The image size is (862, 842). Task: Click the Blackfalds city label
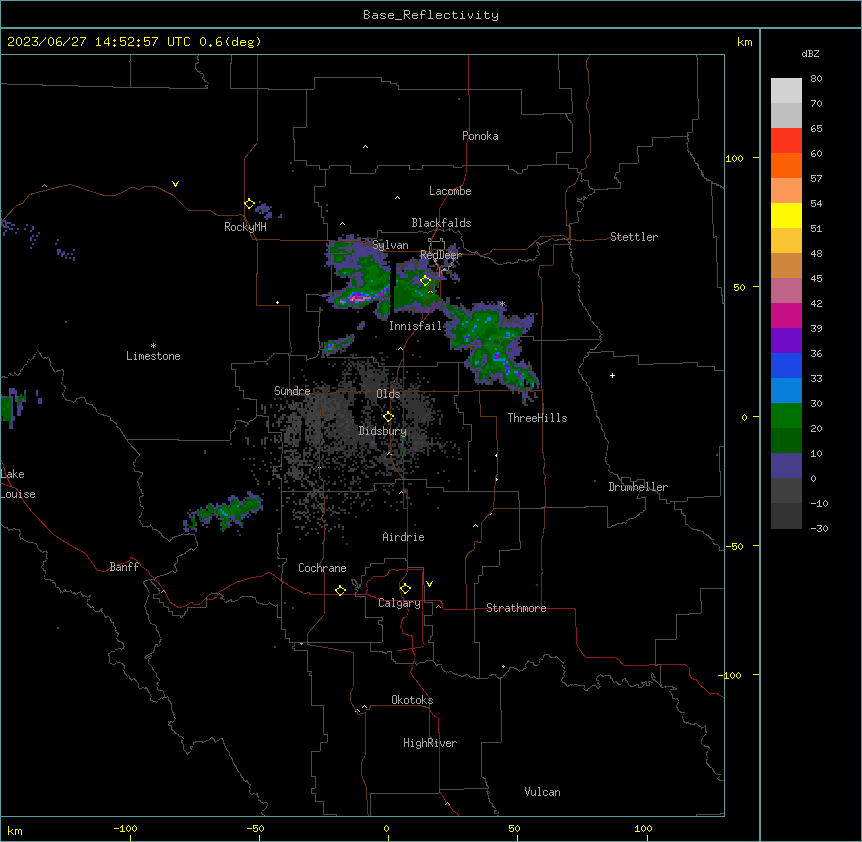(441, 223)
